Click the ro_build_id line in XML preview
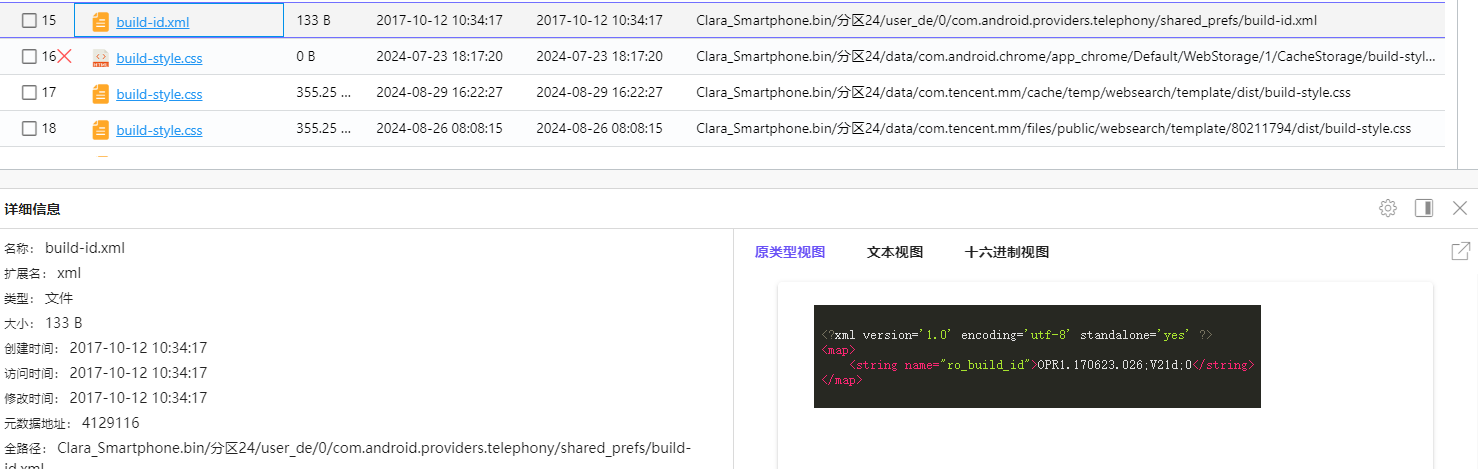This screenshot has width=1478, height=469. [1050, 365]
